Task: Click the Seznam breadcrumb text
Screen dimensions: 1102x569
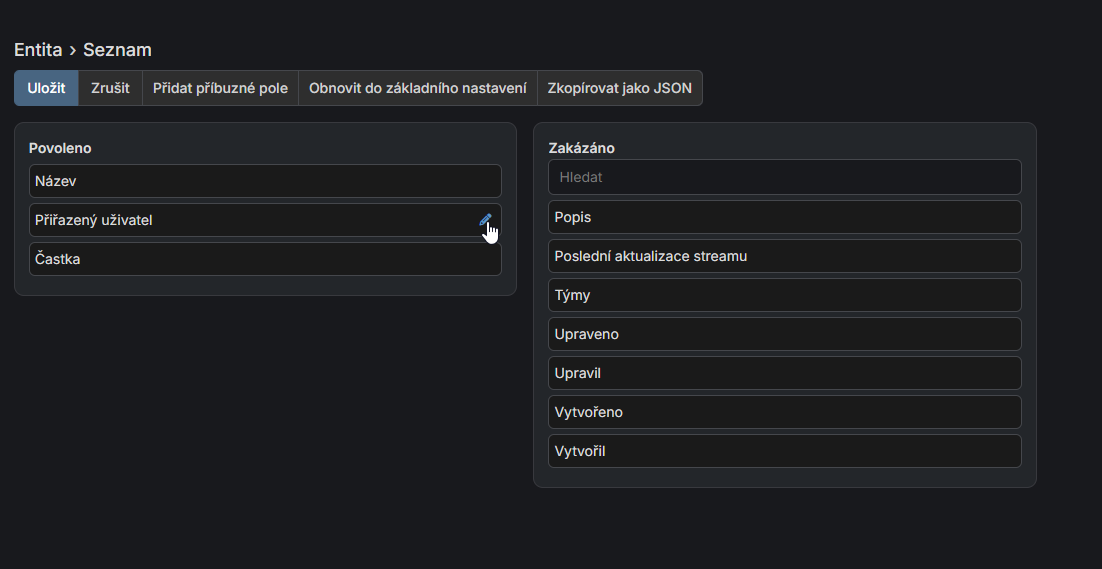Action: point(117,50)
